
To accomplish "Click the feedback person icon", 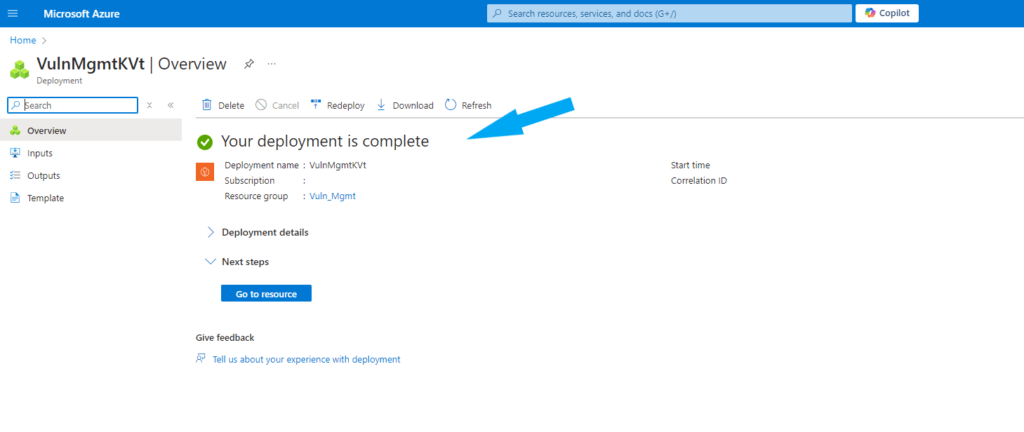I will [201, 359].
